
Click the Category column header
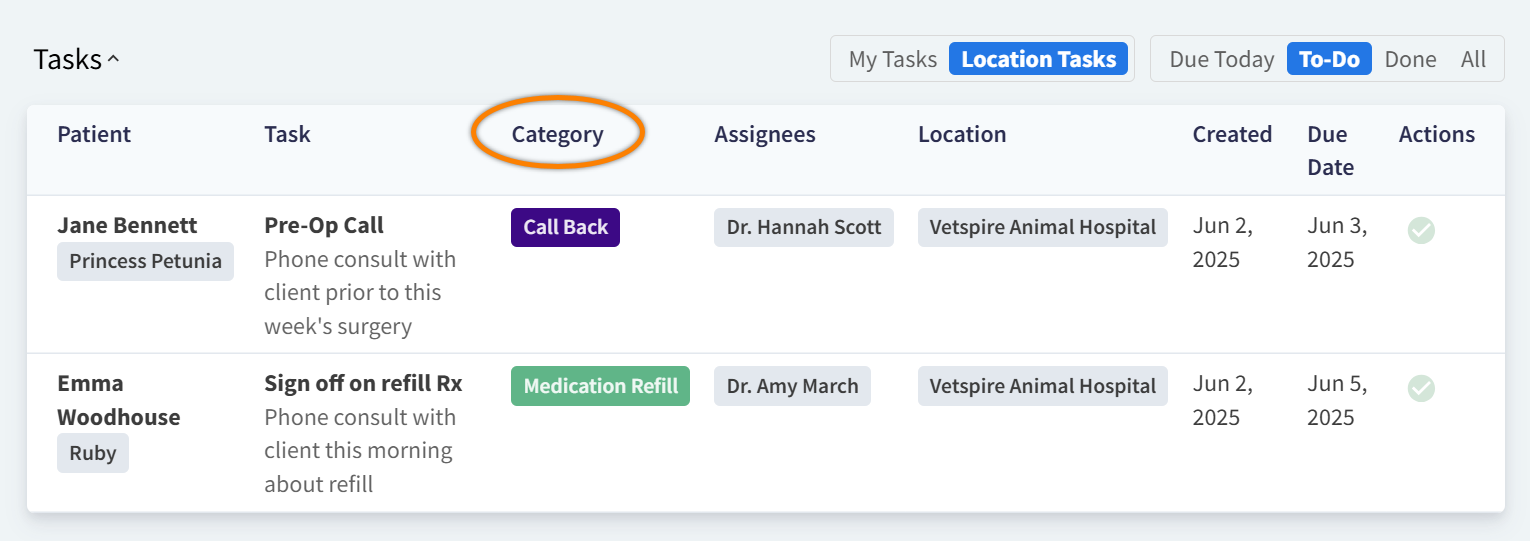[x=557, y=134]
